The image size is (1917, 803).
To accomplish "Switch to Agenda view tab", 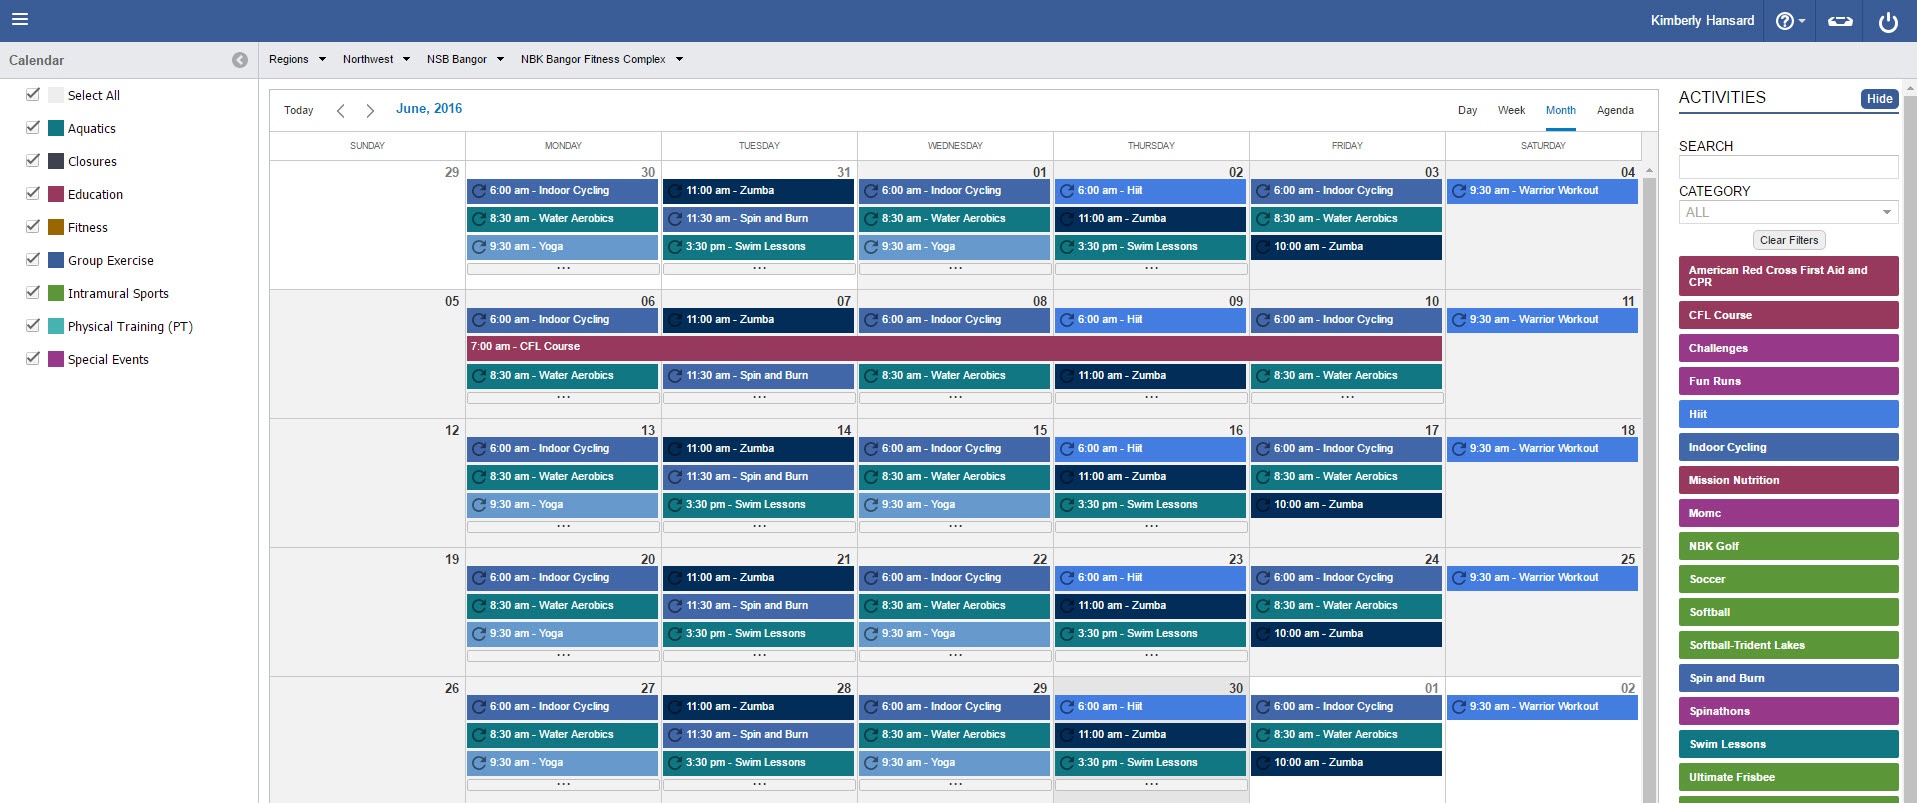I will tap(1615, 111).
